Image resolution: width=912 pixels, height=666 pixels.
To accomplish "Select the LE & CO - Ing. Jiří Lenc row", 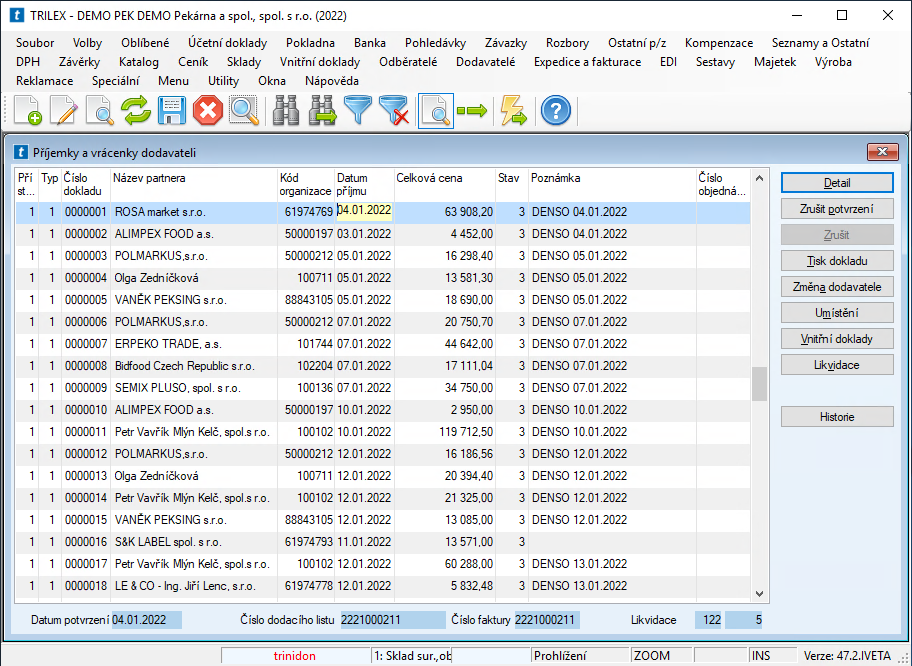I will [x=383, y=586].
